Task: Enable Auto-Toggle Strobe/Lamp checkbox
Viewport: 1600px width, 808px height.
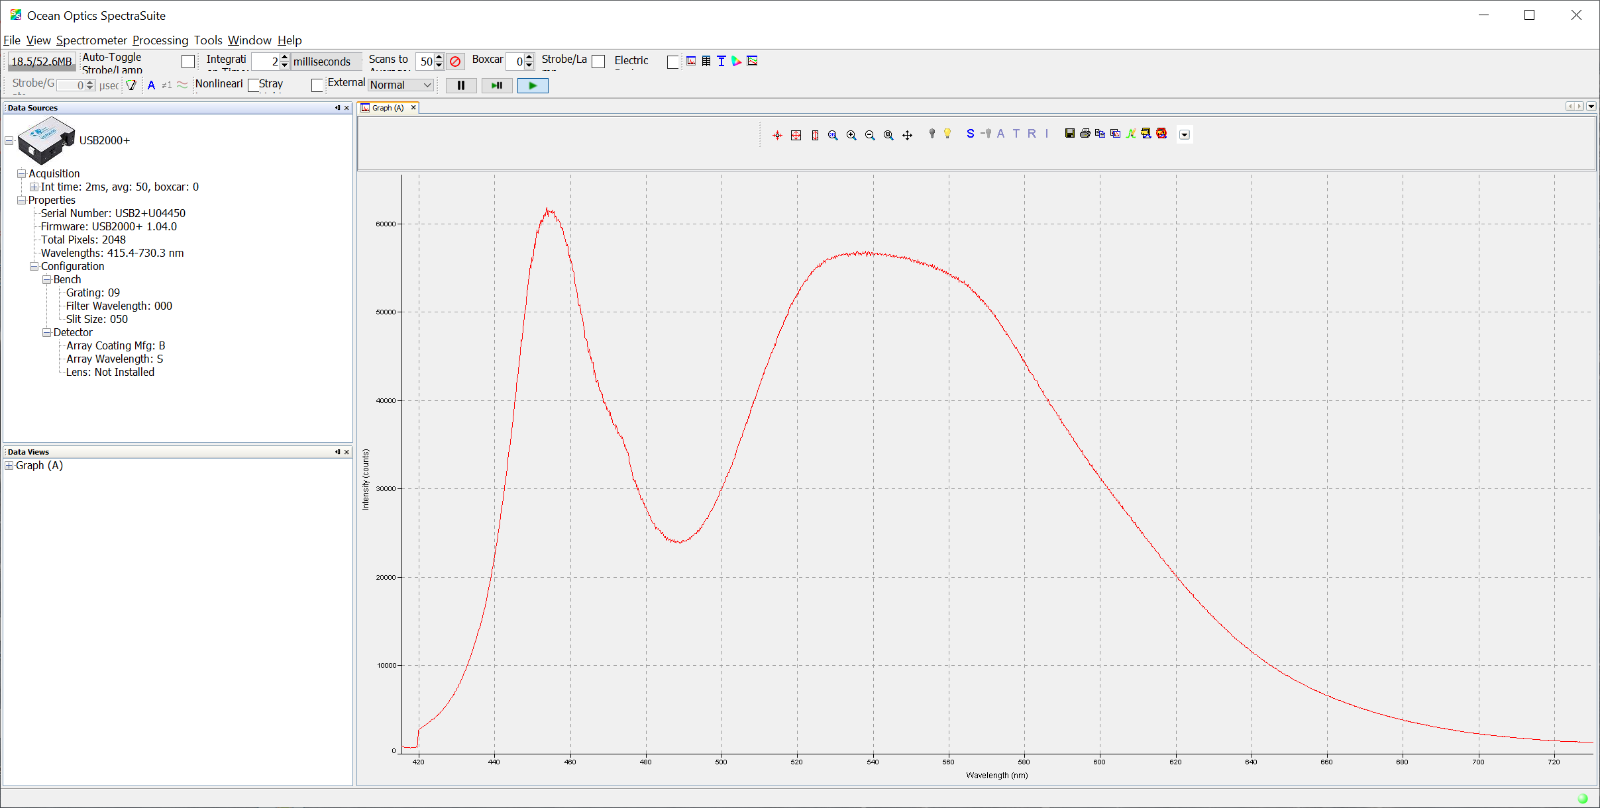Action: [x=188, y=62]
